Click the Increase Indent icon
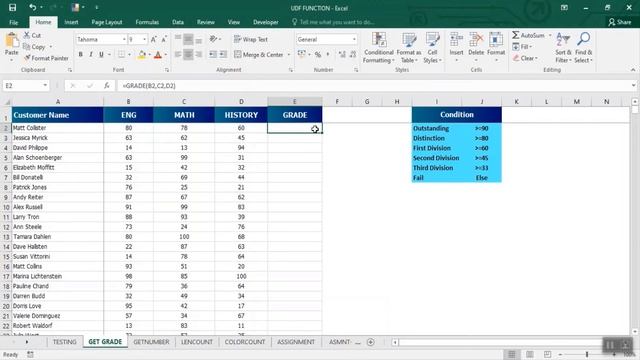The width and height of the screenshot is (640, 360). tap(223, 54)
